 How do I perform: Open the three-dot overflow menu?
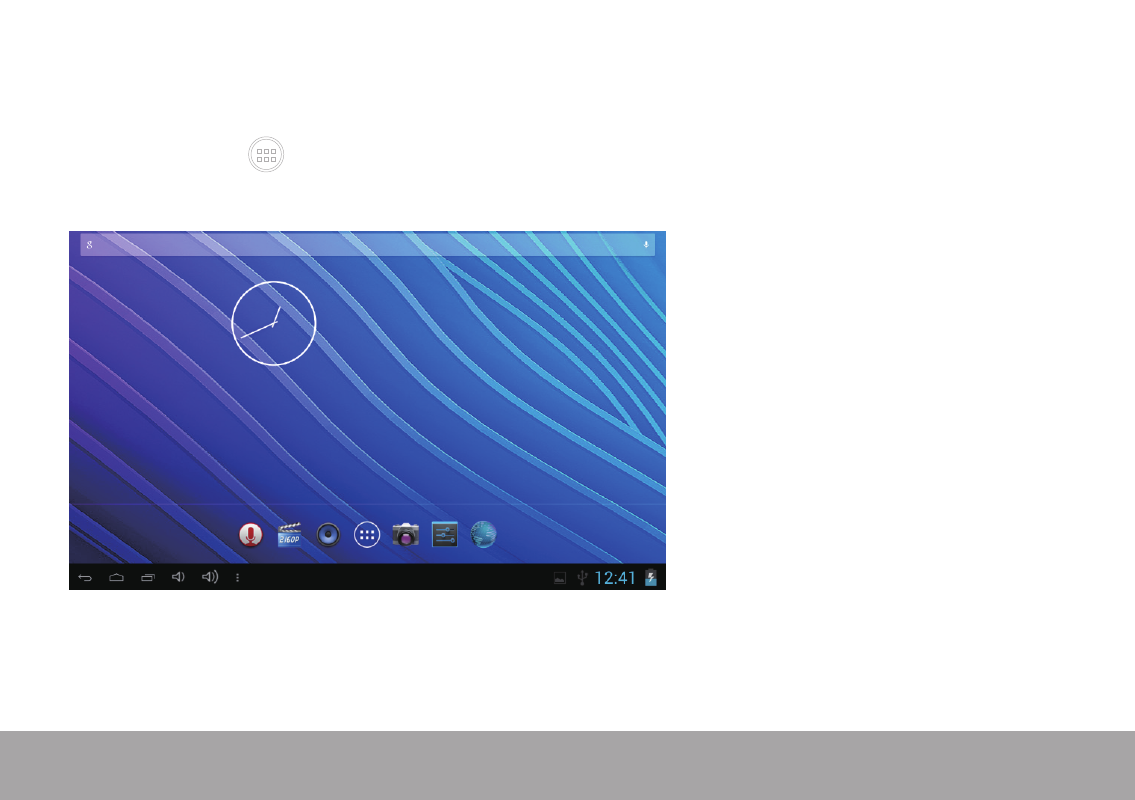tap(237, 578)
